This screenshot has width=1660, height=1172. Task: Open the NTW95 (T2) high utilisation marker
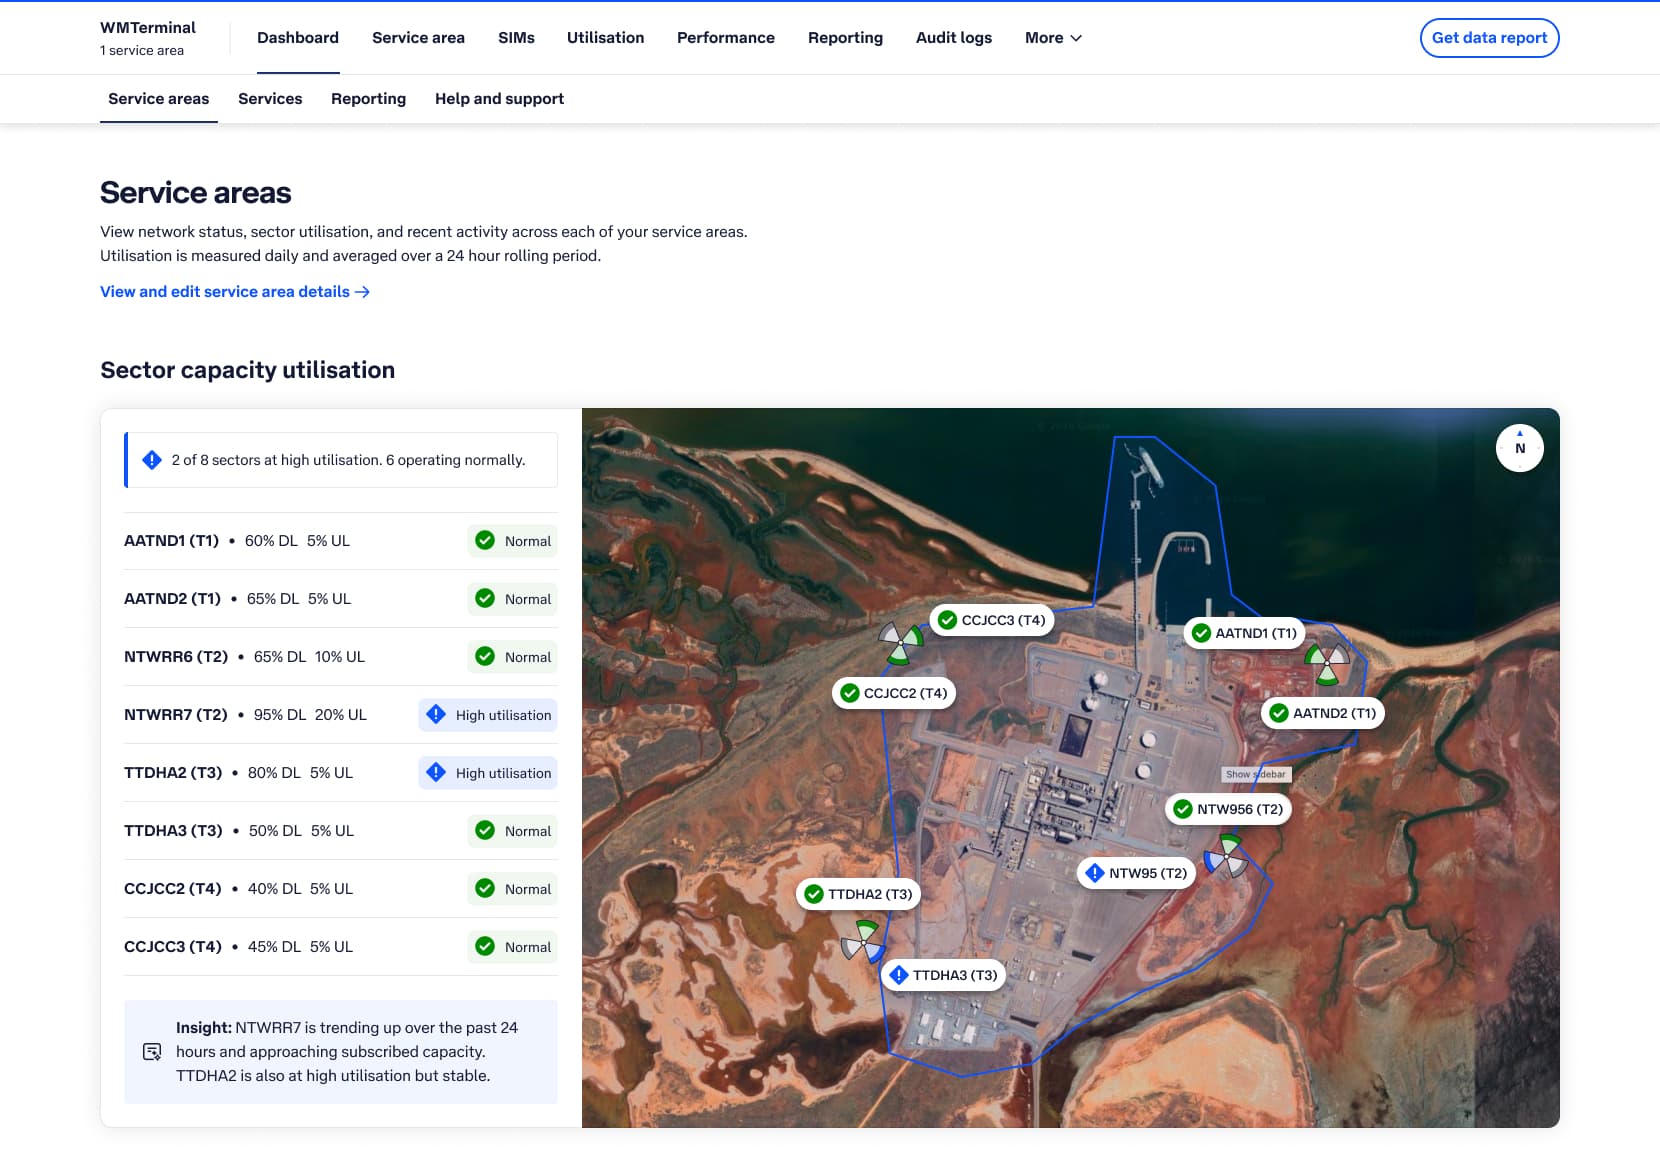click(1137, 873)
